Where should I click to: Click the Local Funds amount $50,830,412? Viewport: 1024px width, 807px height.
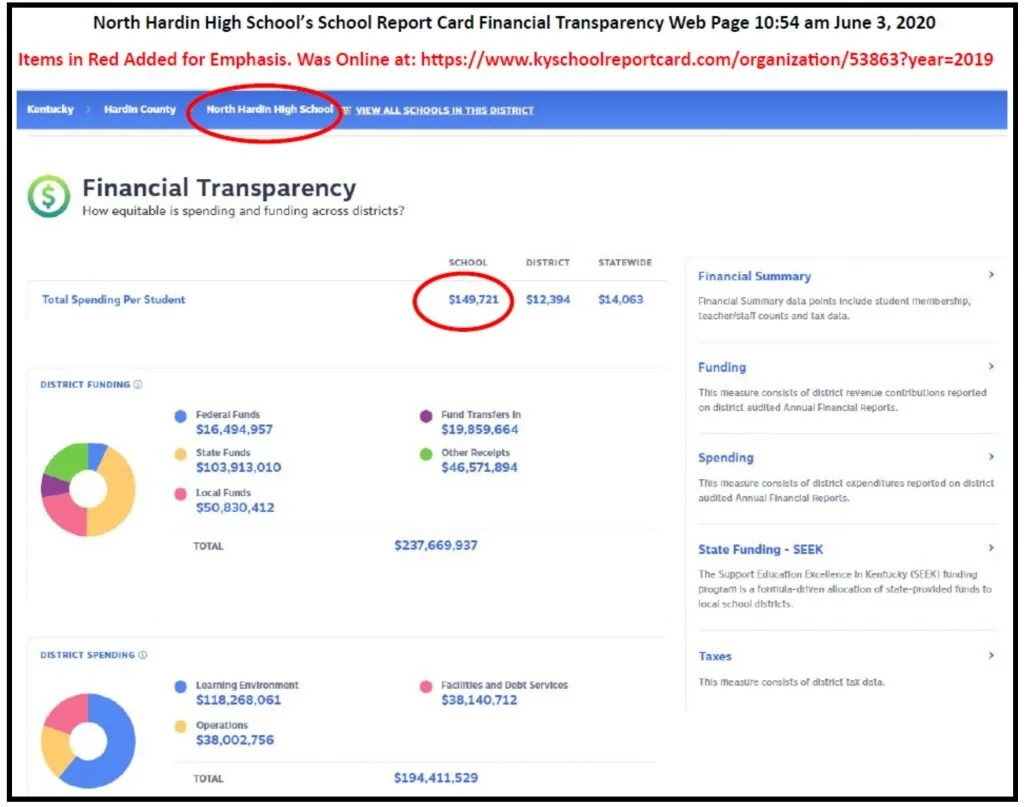(235, 507)
